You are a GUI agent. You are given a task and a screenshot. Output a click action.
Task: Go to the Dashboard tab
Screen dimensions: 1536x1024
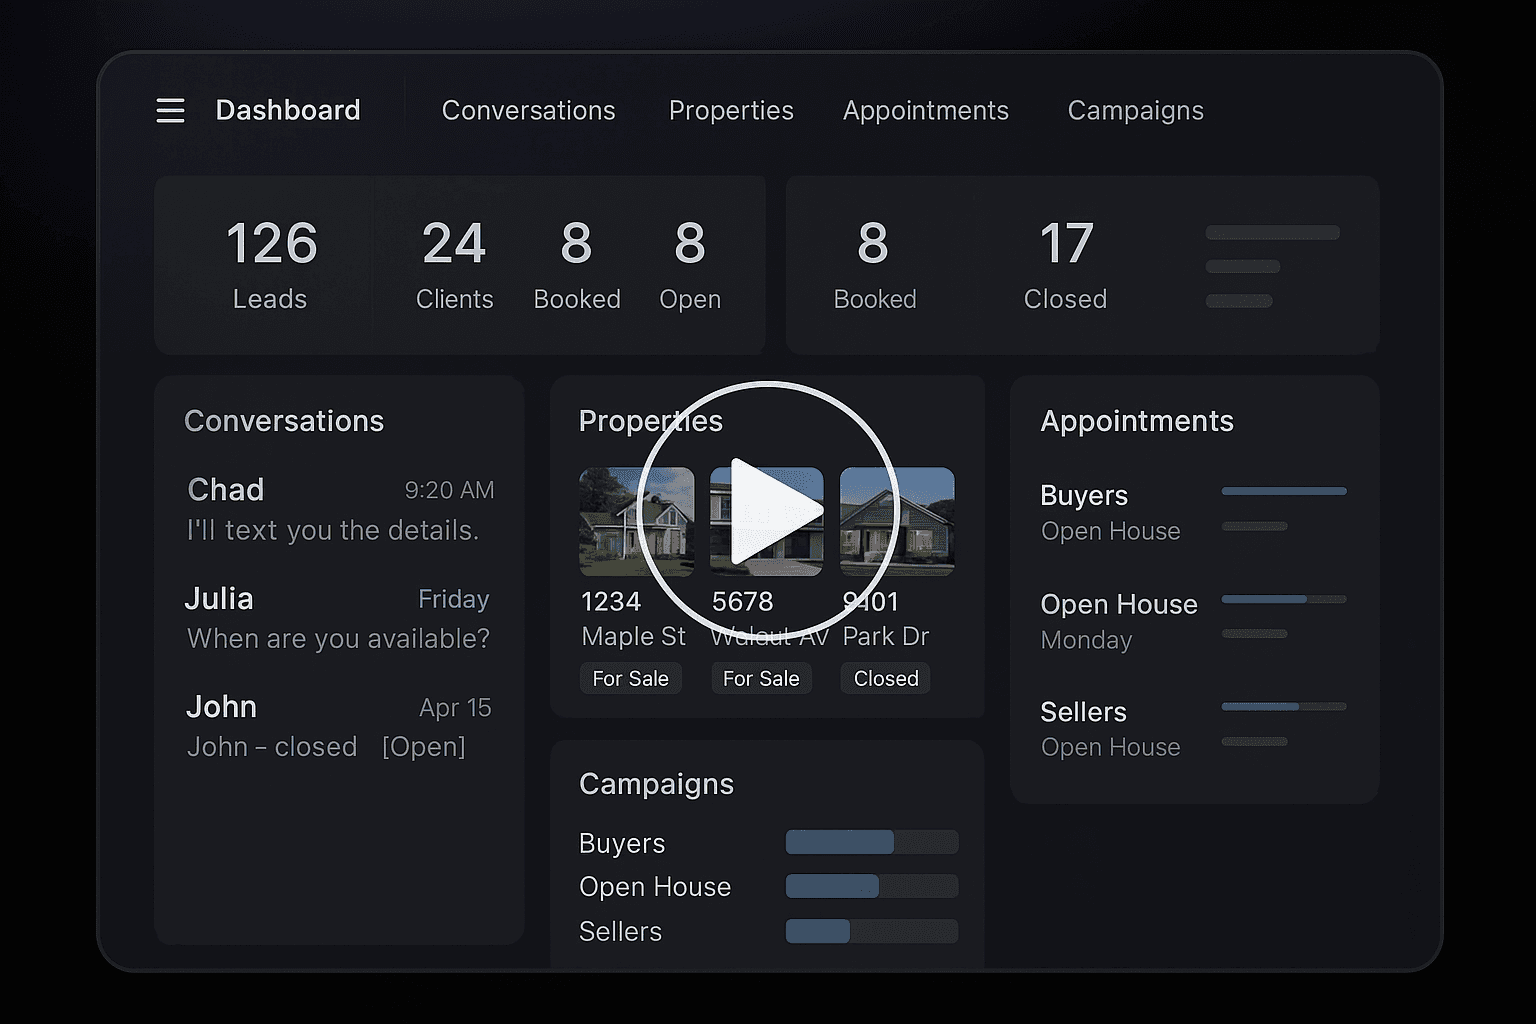coord(288,111)
